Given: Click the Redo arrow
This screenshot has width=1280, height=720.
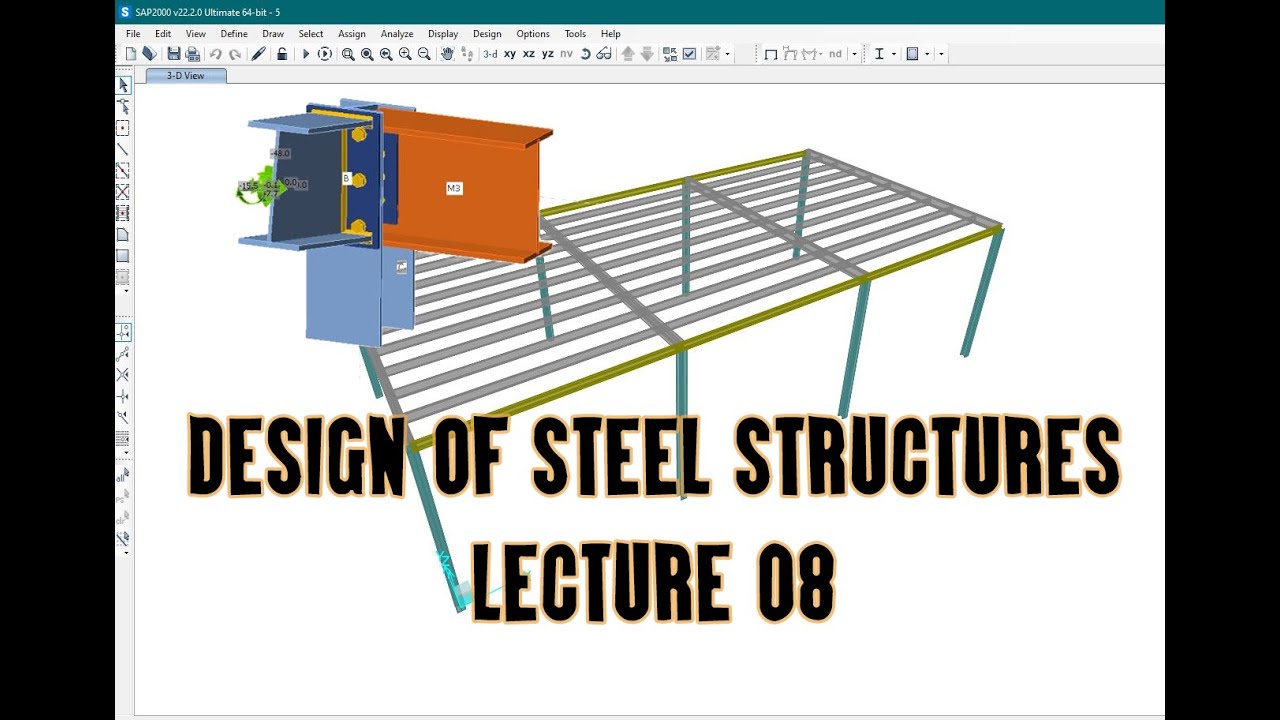Looking at the screenshot, I should tap(234, 54).
